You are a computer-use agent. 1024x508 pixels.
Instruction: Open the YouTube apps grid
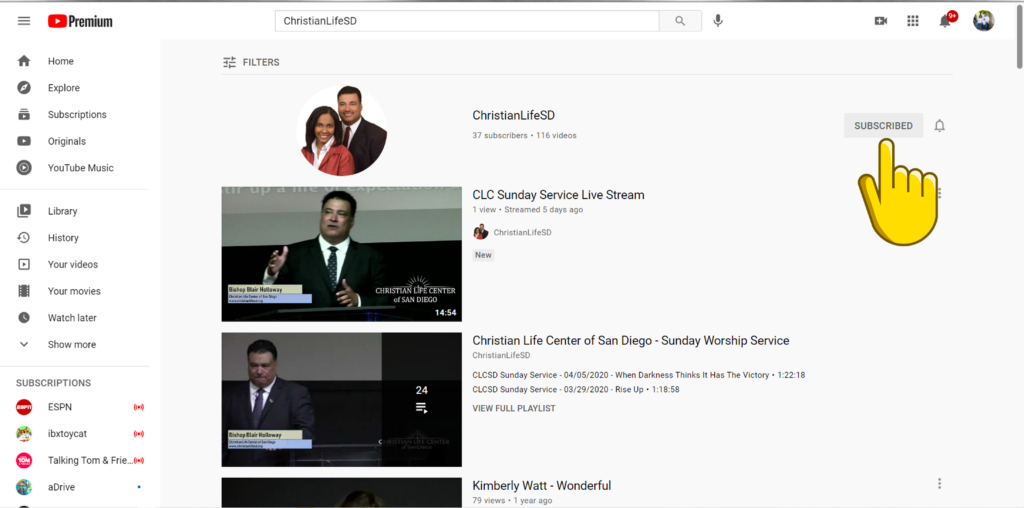point(913,21)
